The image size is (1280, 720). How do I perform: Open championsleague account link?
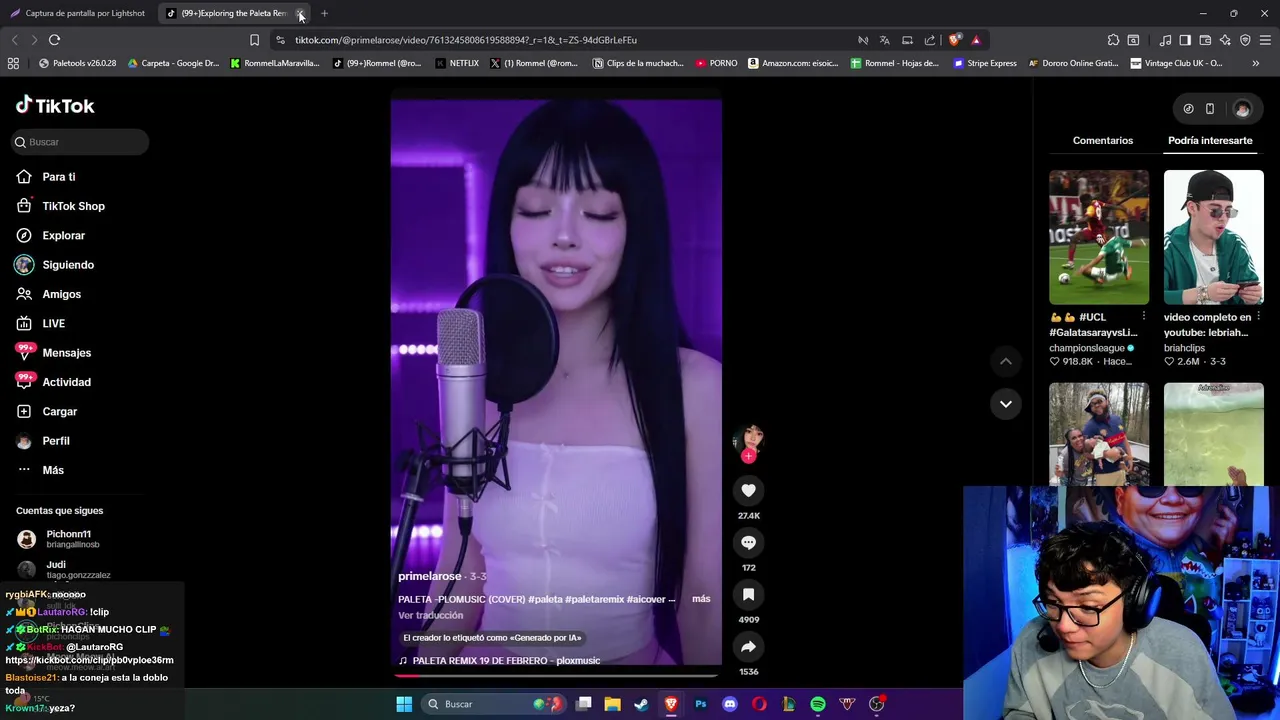tap(1087, 348)
